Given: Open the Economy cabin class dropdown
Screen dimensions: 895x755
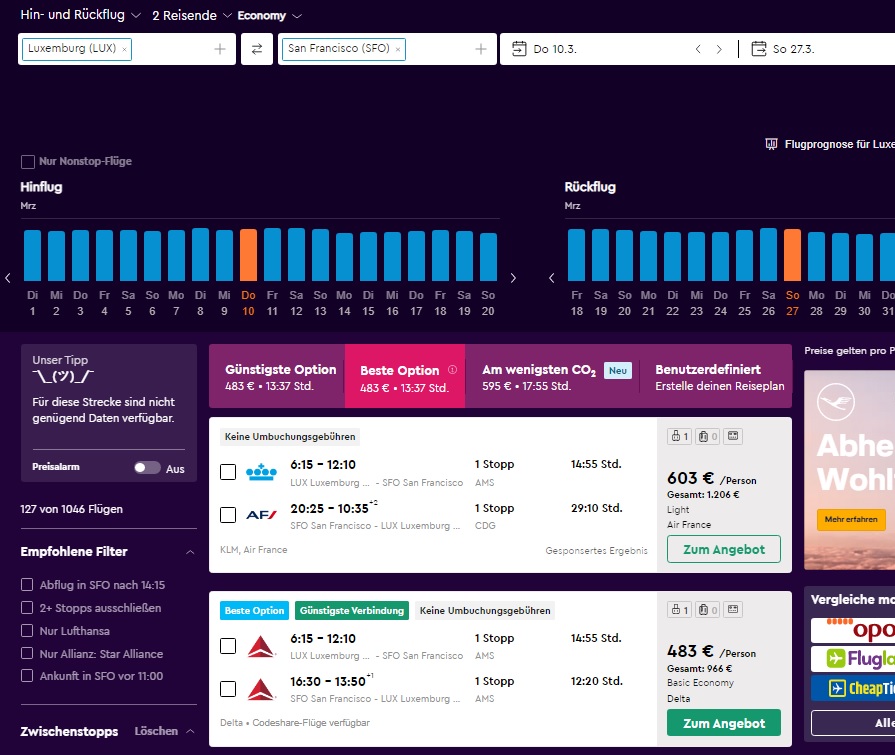Looking at the screenshot, I should pyautogui.click(x=269, y=16).
